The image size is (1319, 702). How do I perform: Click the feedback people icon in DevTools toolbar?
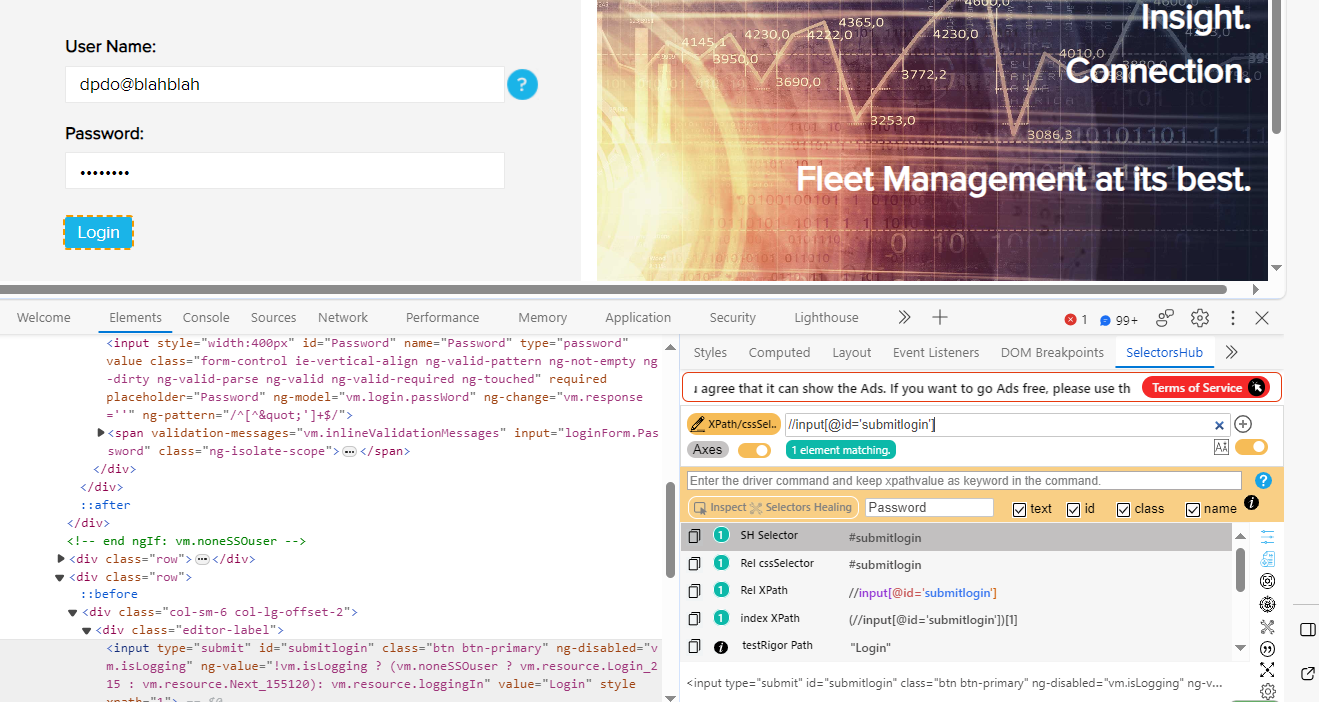click(x=1165, y=318)
